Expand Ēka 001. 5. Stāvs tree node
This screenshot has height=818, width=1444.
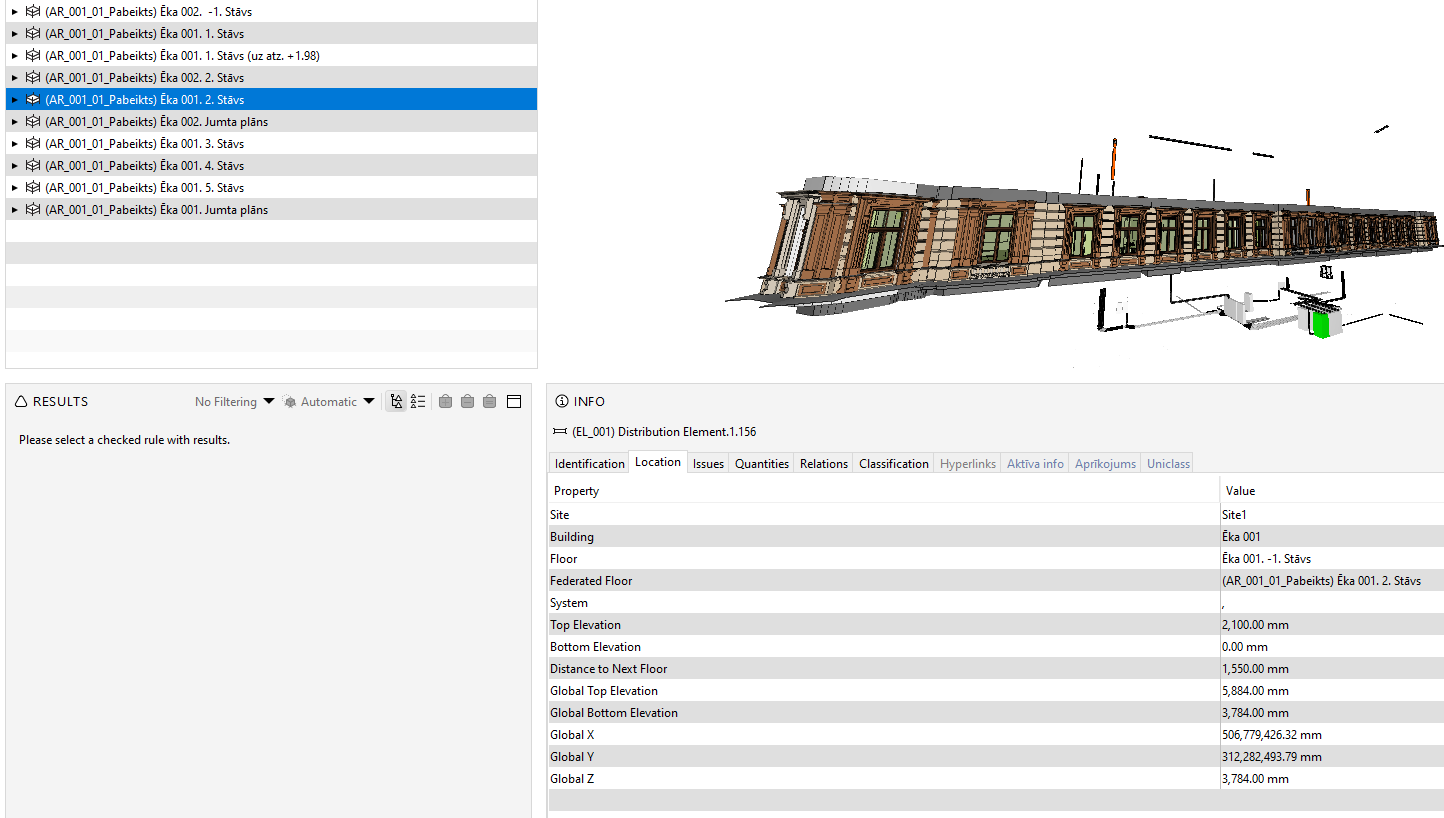[x=14, y=188]
